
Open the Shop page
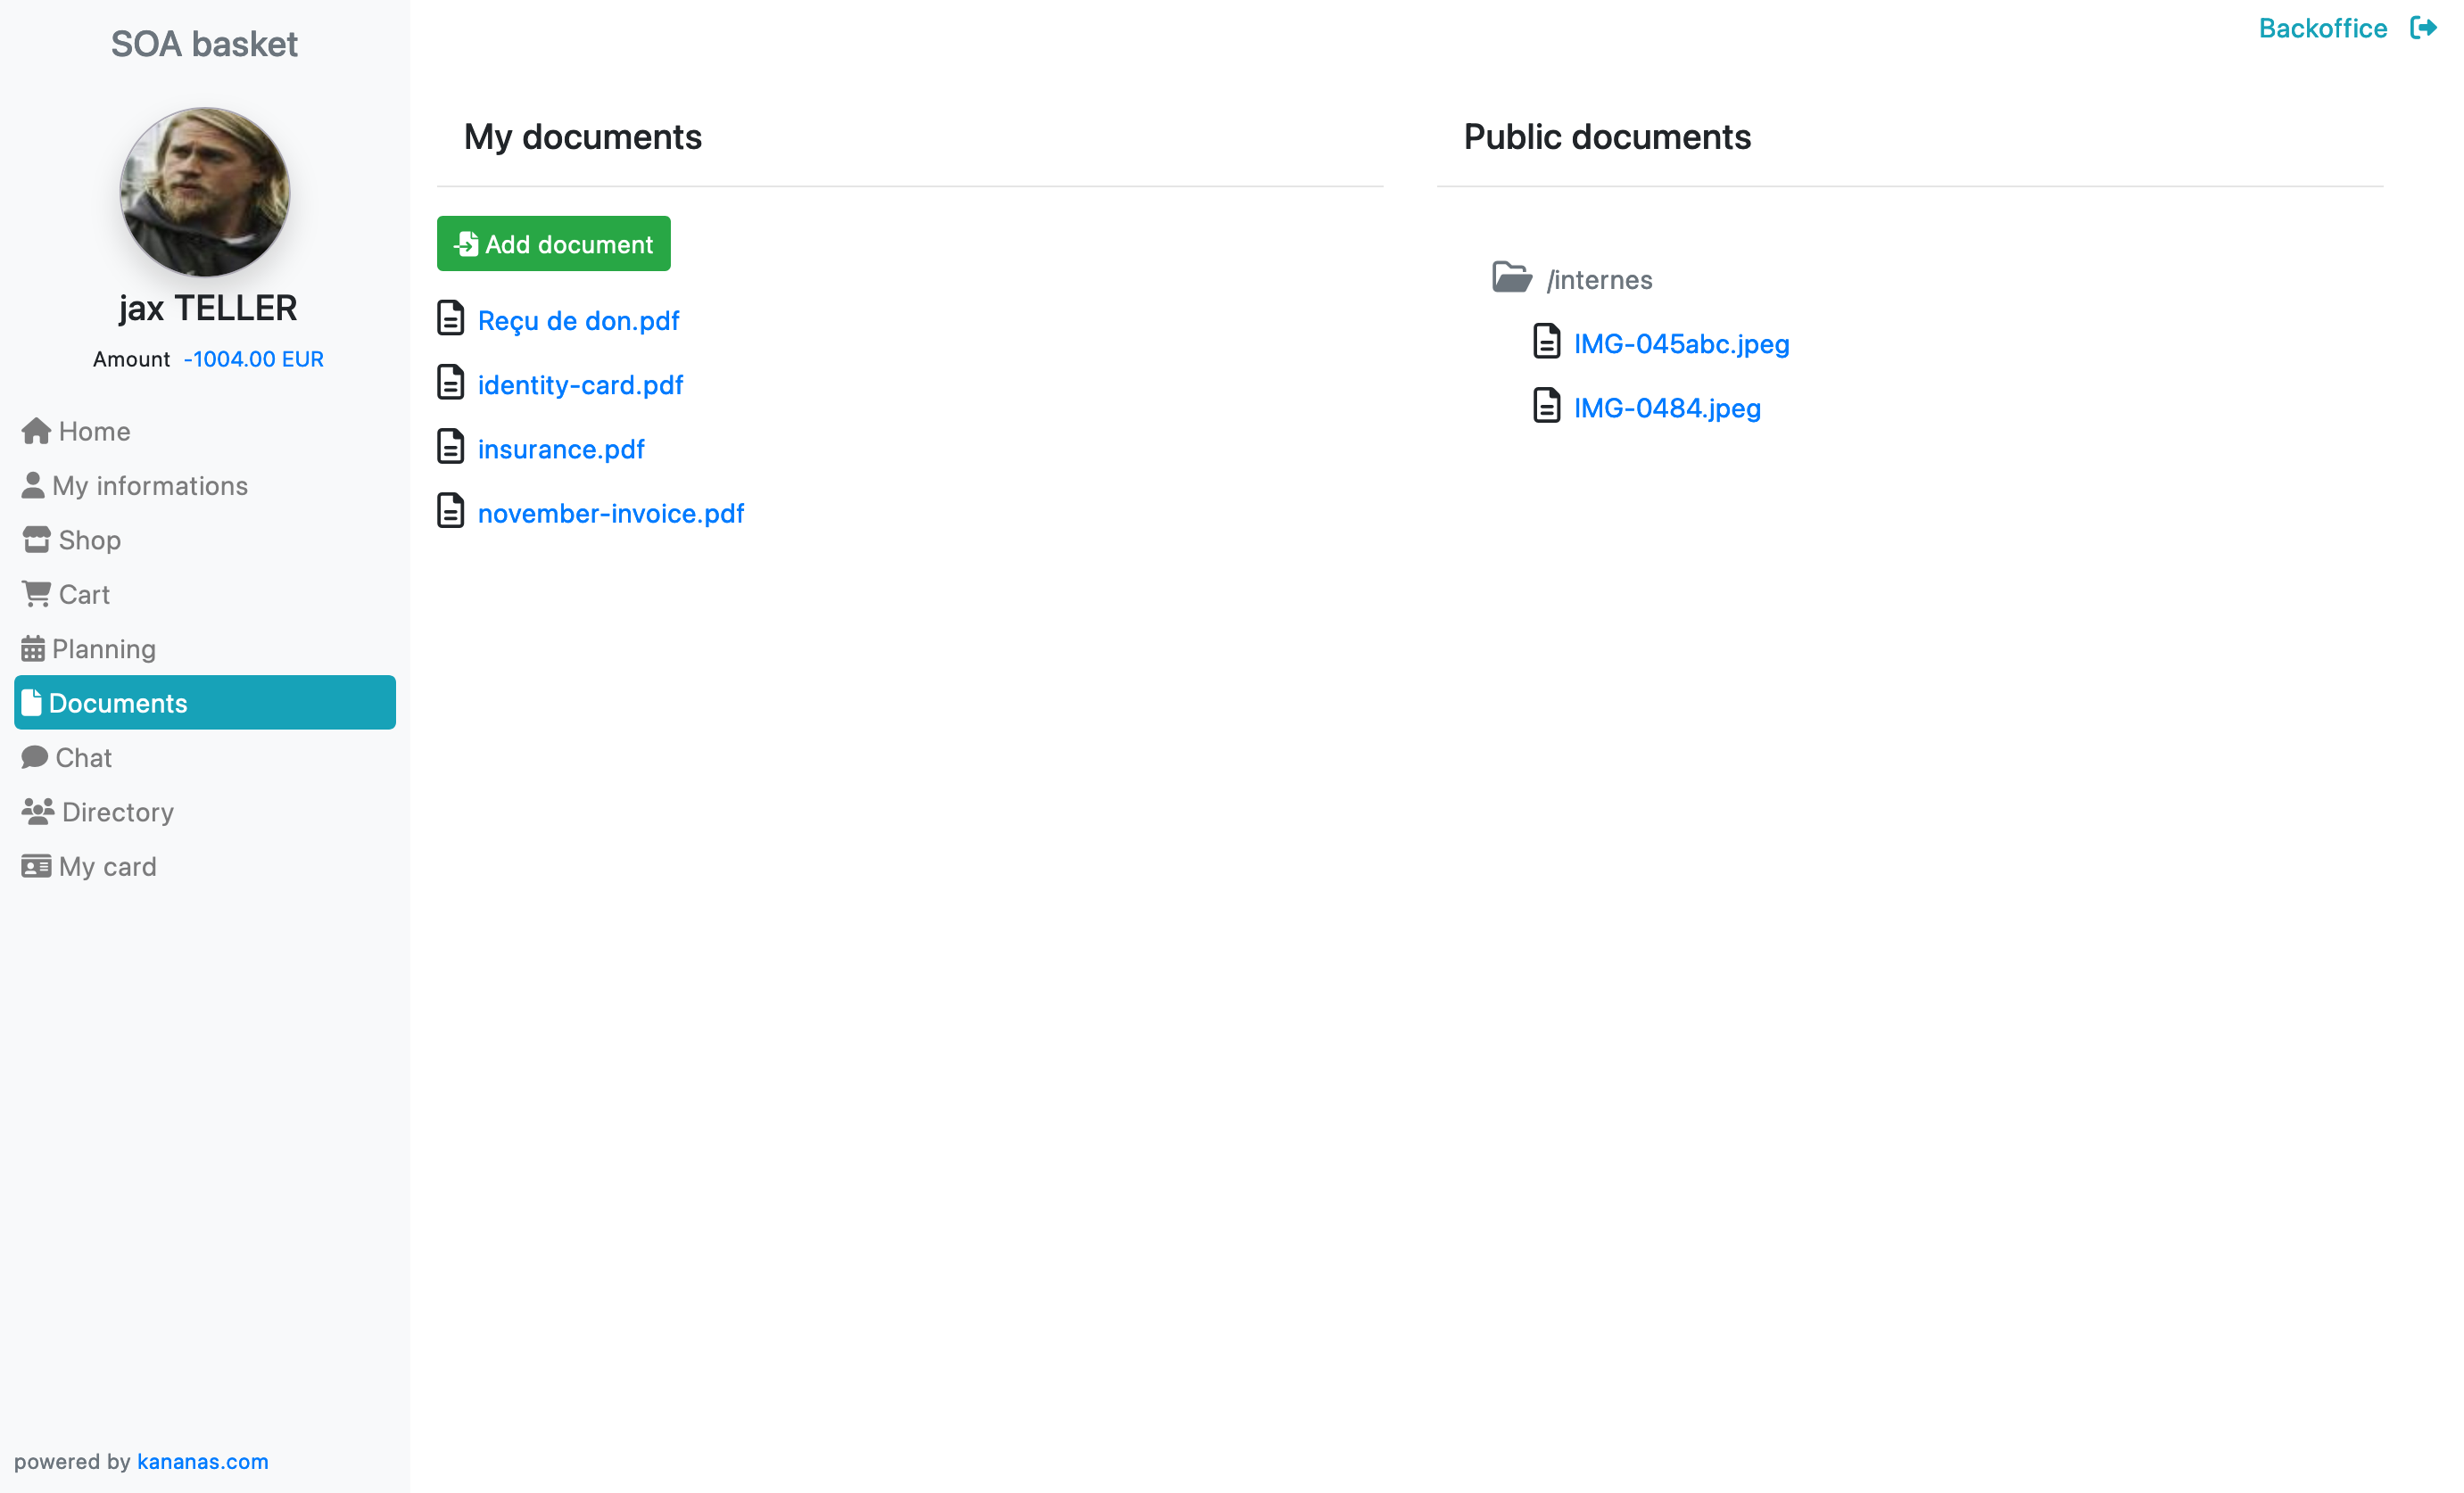click(x=205, y=540)
